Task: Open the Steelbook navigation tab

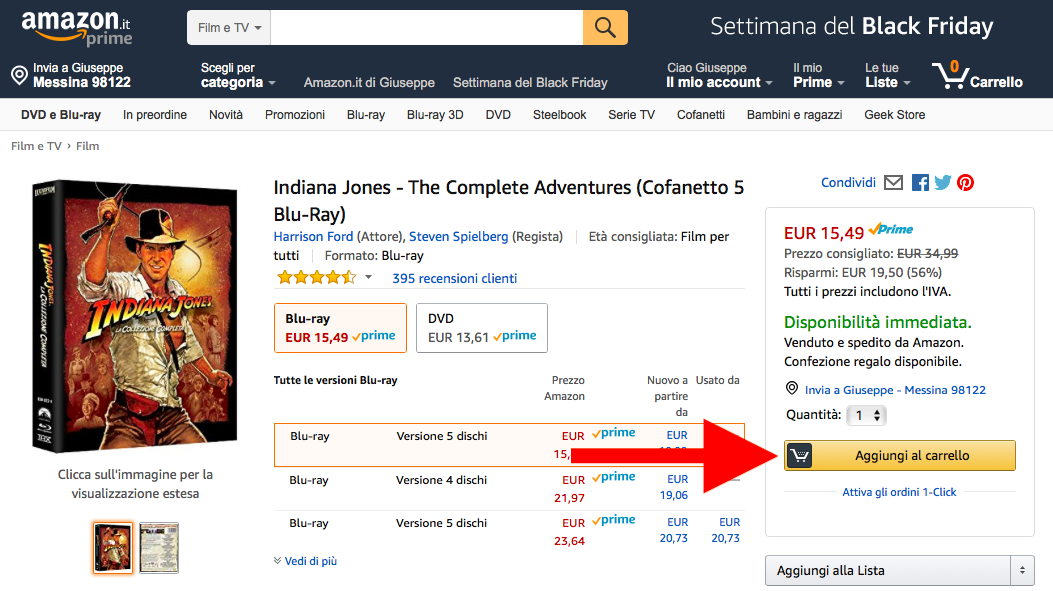Action: click(559, 115)
